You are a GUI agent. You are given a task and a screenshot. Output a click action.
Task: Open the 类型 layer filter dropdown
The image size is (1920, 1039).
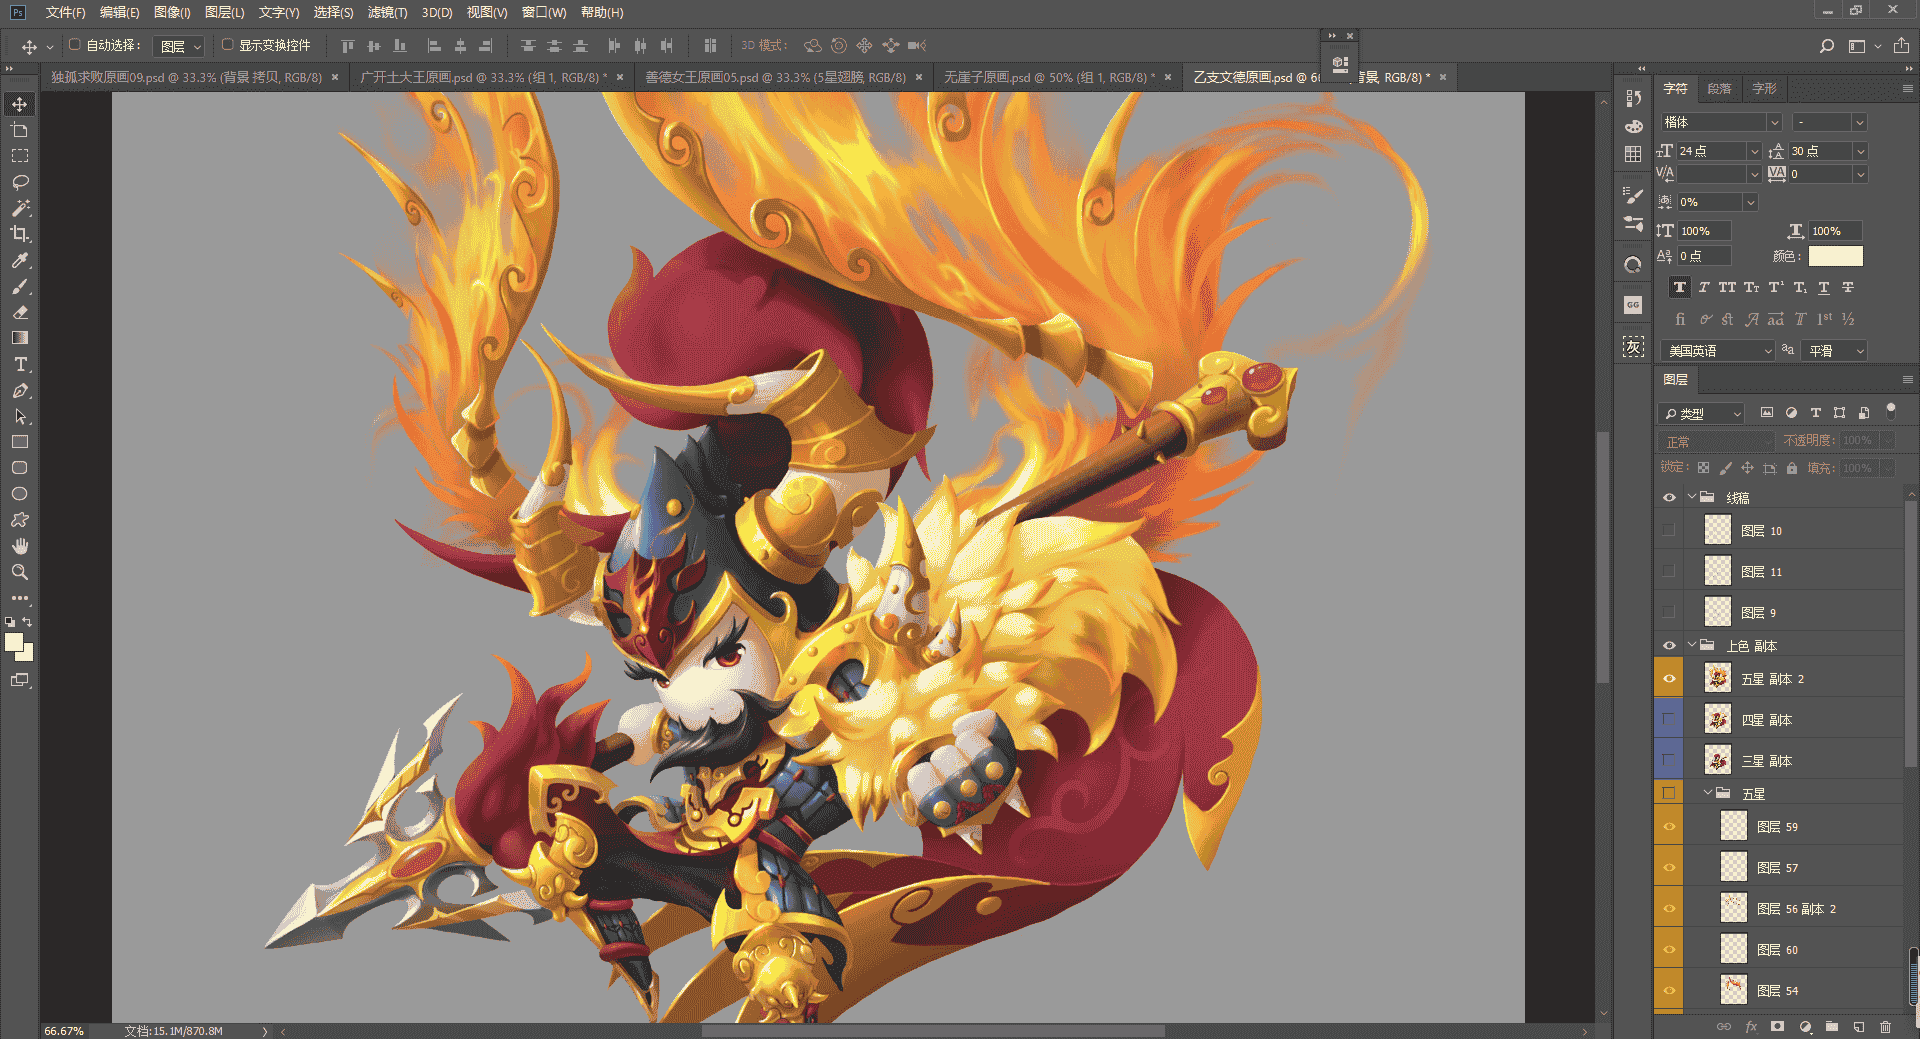1701,414
